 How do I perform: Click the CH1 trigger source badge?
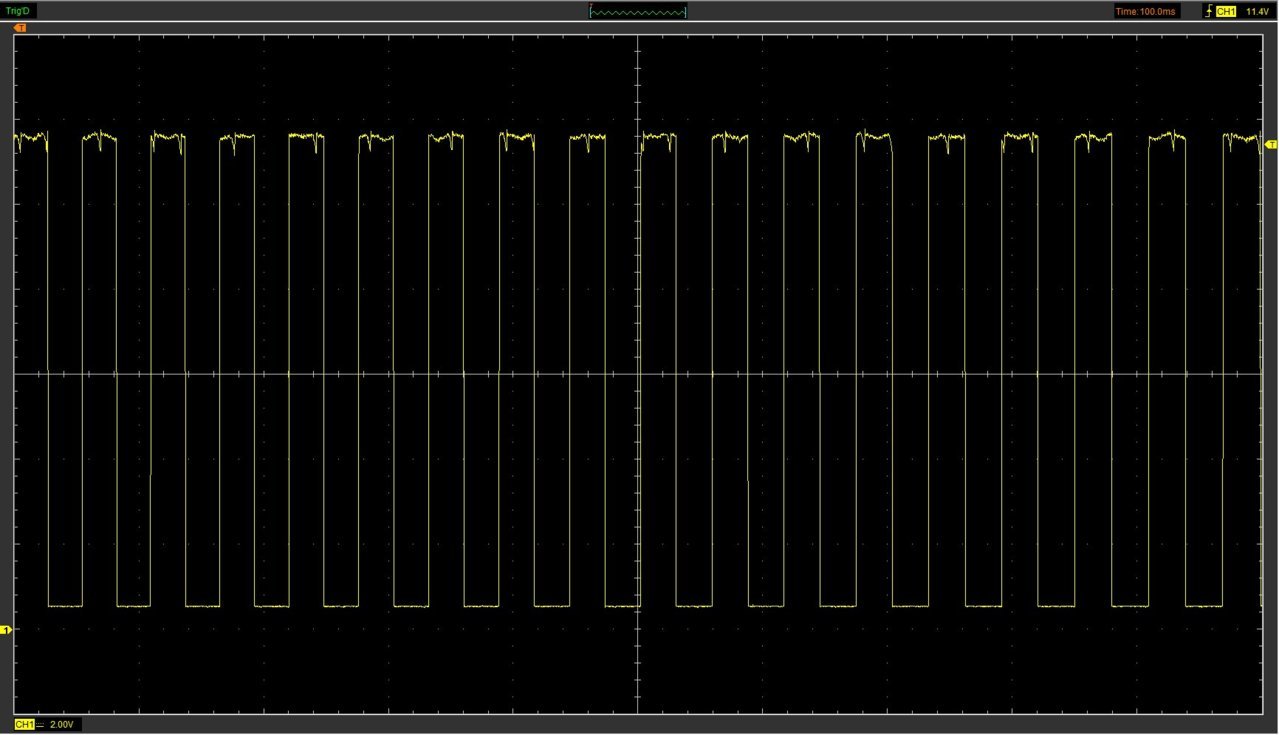tap(1226, 11)
